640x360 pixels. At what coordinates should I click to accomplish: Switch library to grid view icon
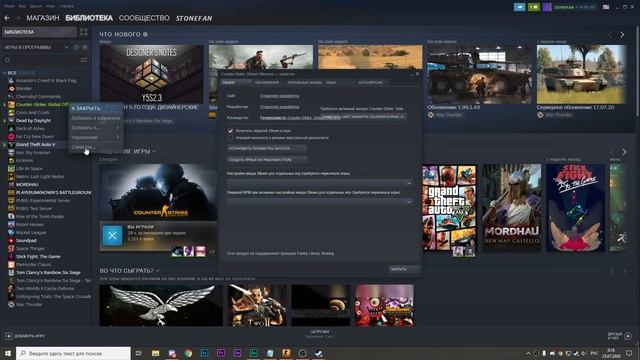pyautogui.click(x=84, y=32)
